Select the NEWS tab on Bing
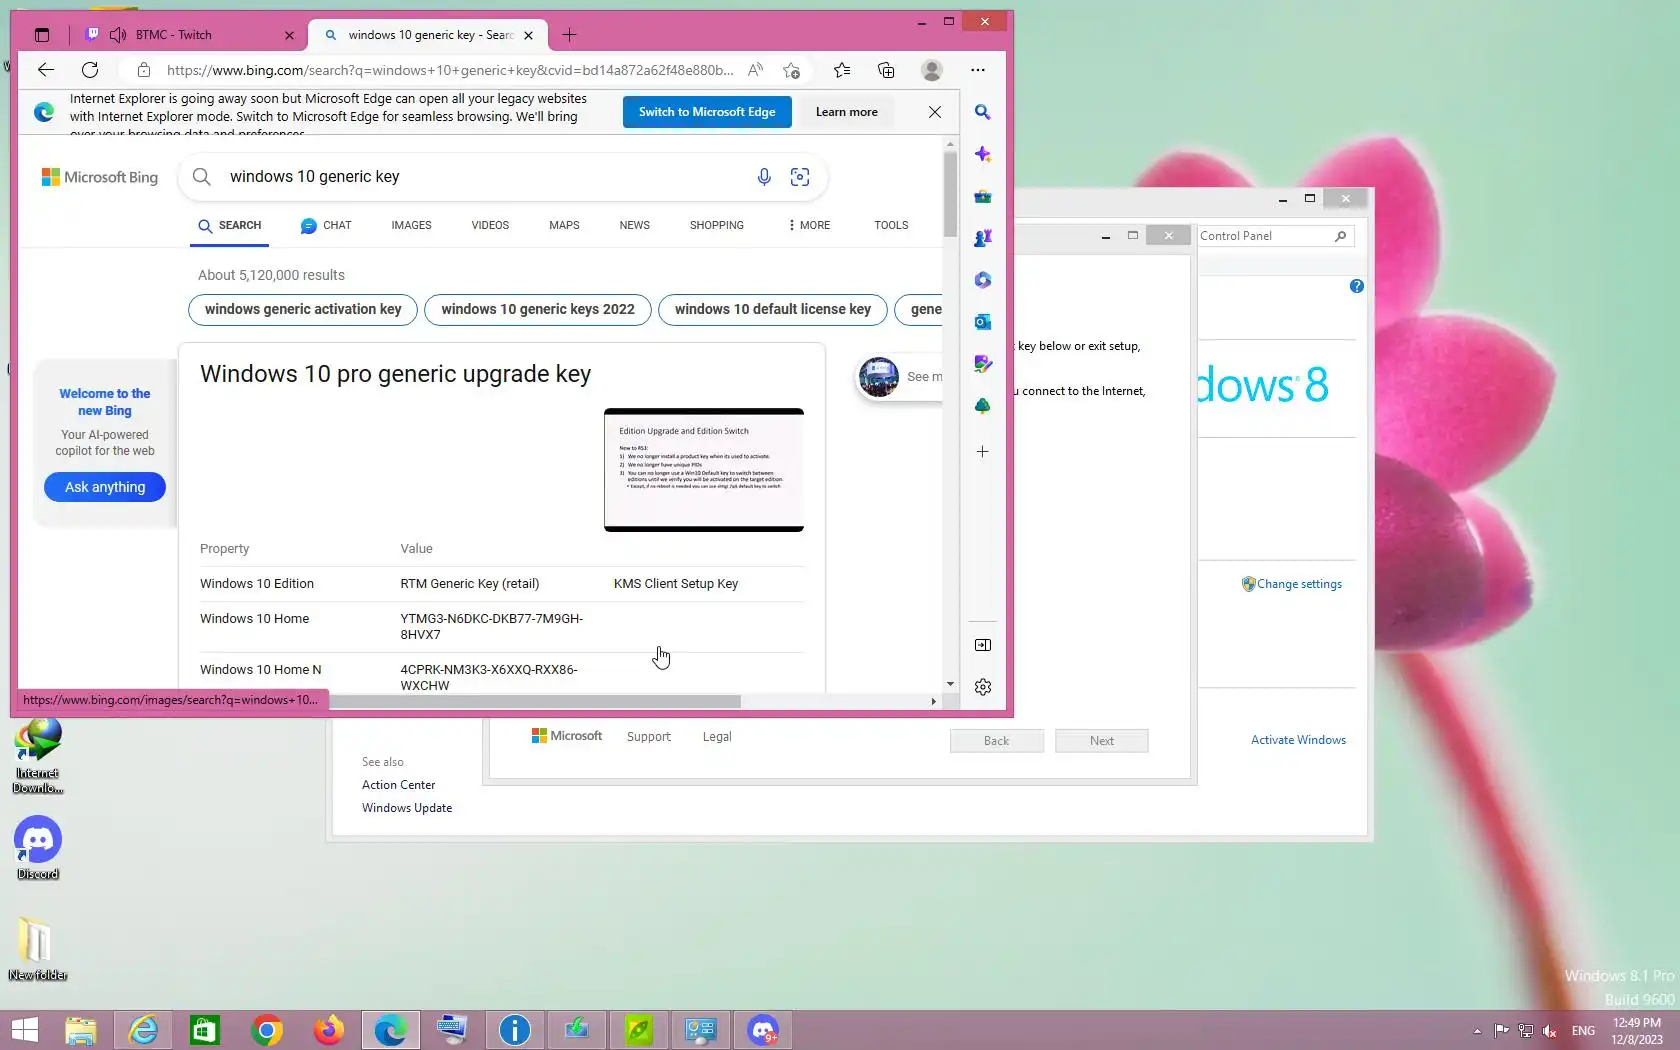This screenshot has width=1680, height=1050. [634, 226]
